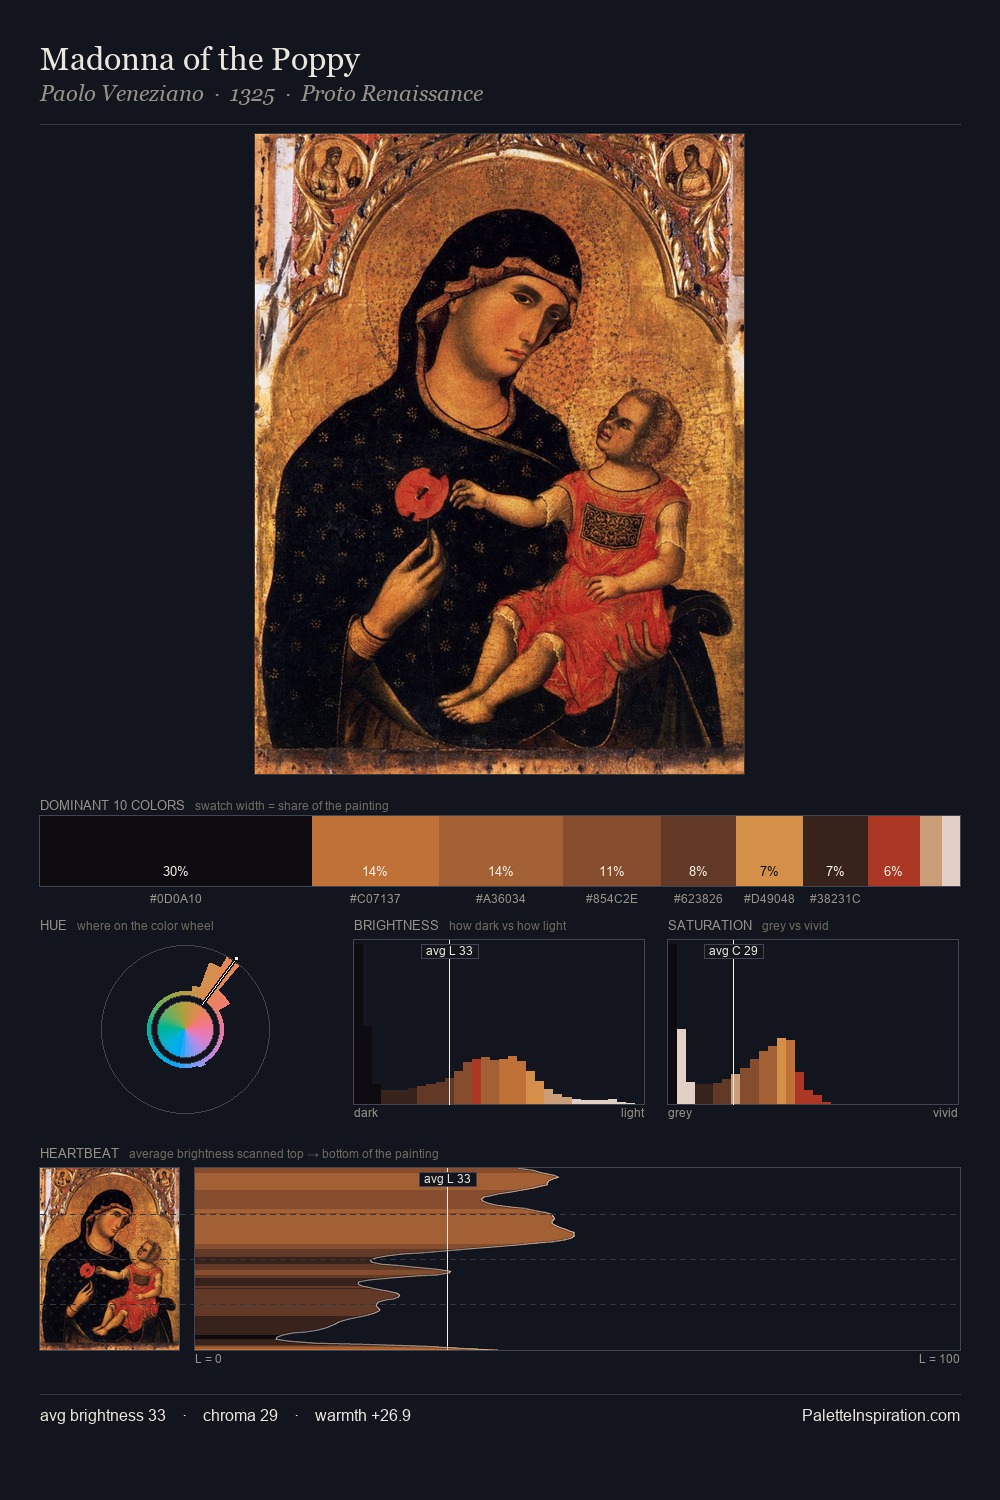1000x1500 pixels.
Task: Click the footer text warmth +26.9
Action: [x=363, y=1415]
